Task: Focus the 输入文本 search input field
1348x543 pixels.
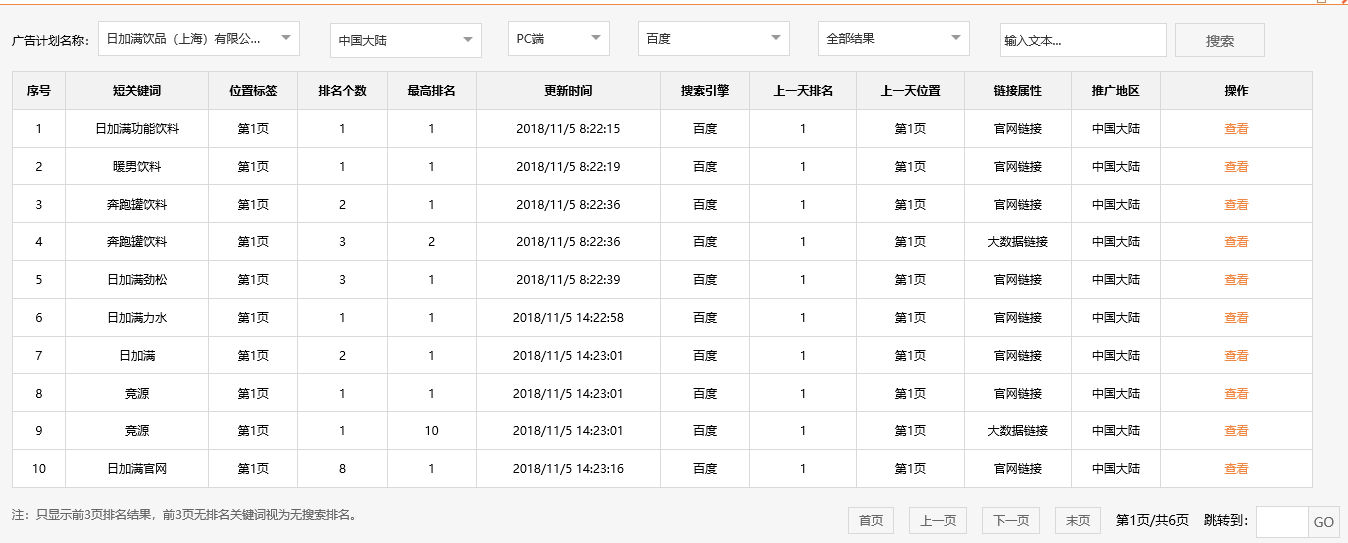Action: tap(1084, 40)
